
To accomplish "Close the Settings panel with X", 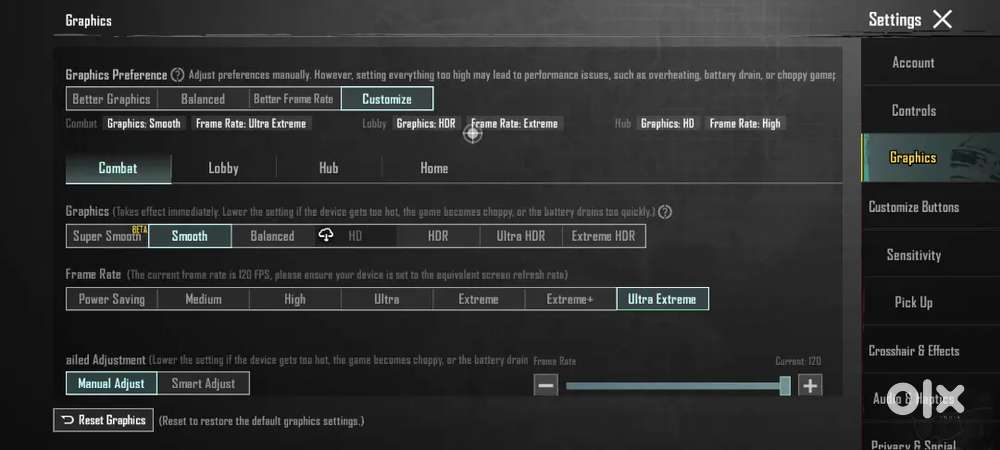I will pyautogui.click(x=942, y=19).
